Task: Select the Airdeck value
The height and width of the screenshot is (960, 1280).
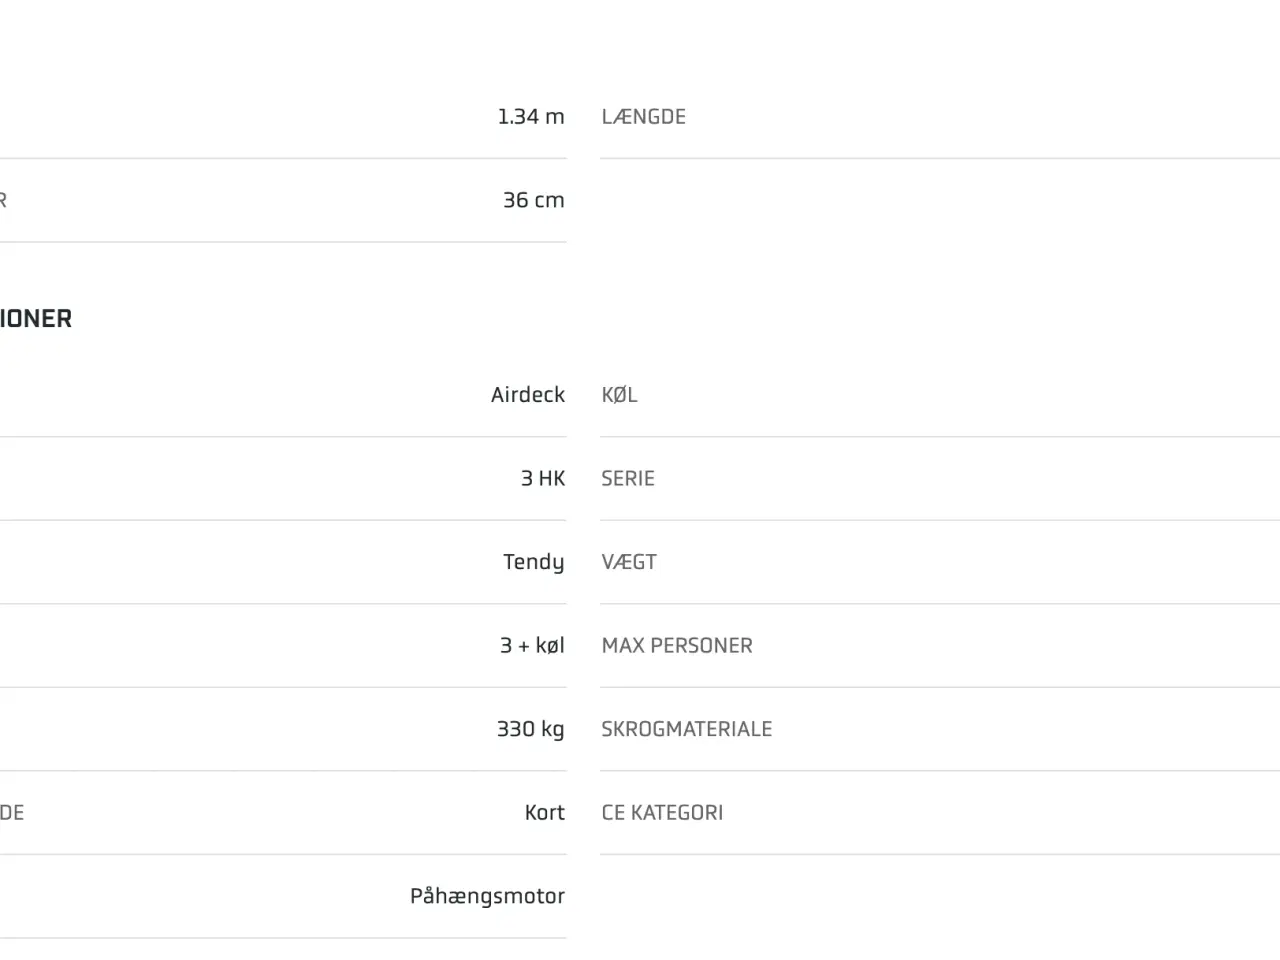Action: (527, 395)
